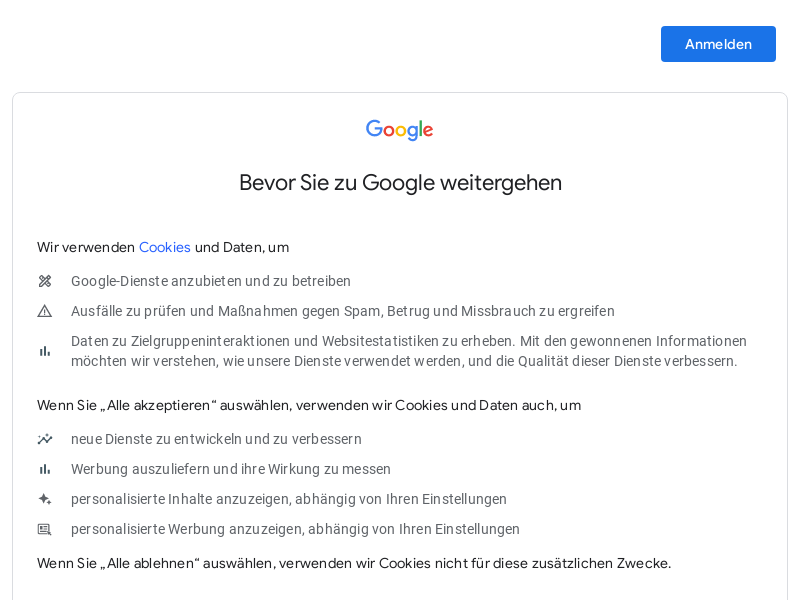This screenshot has width=800, height=600.
Task: Select the text Google-Dienste anzubieten und zu betreiben
Action: [211, 281]
